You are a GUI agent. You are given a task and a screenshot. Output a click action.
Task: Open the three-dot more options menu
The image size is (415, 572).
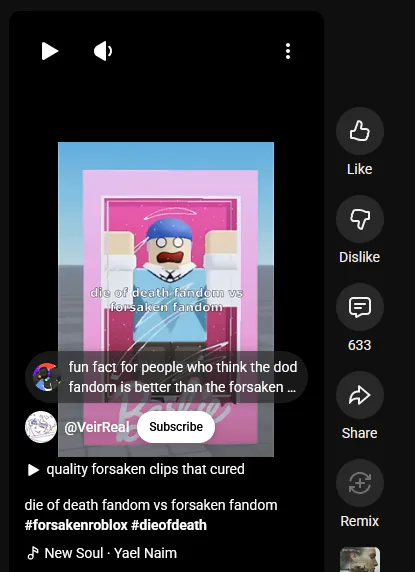tap(288, 51)
